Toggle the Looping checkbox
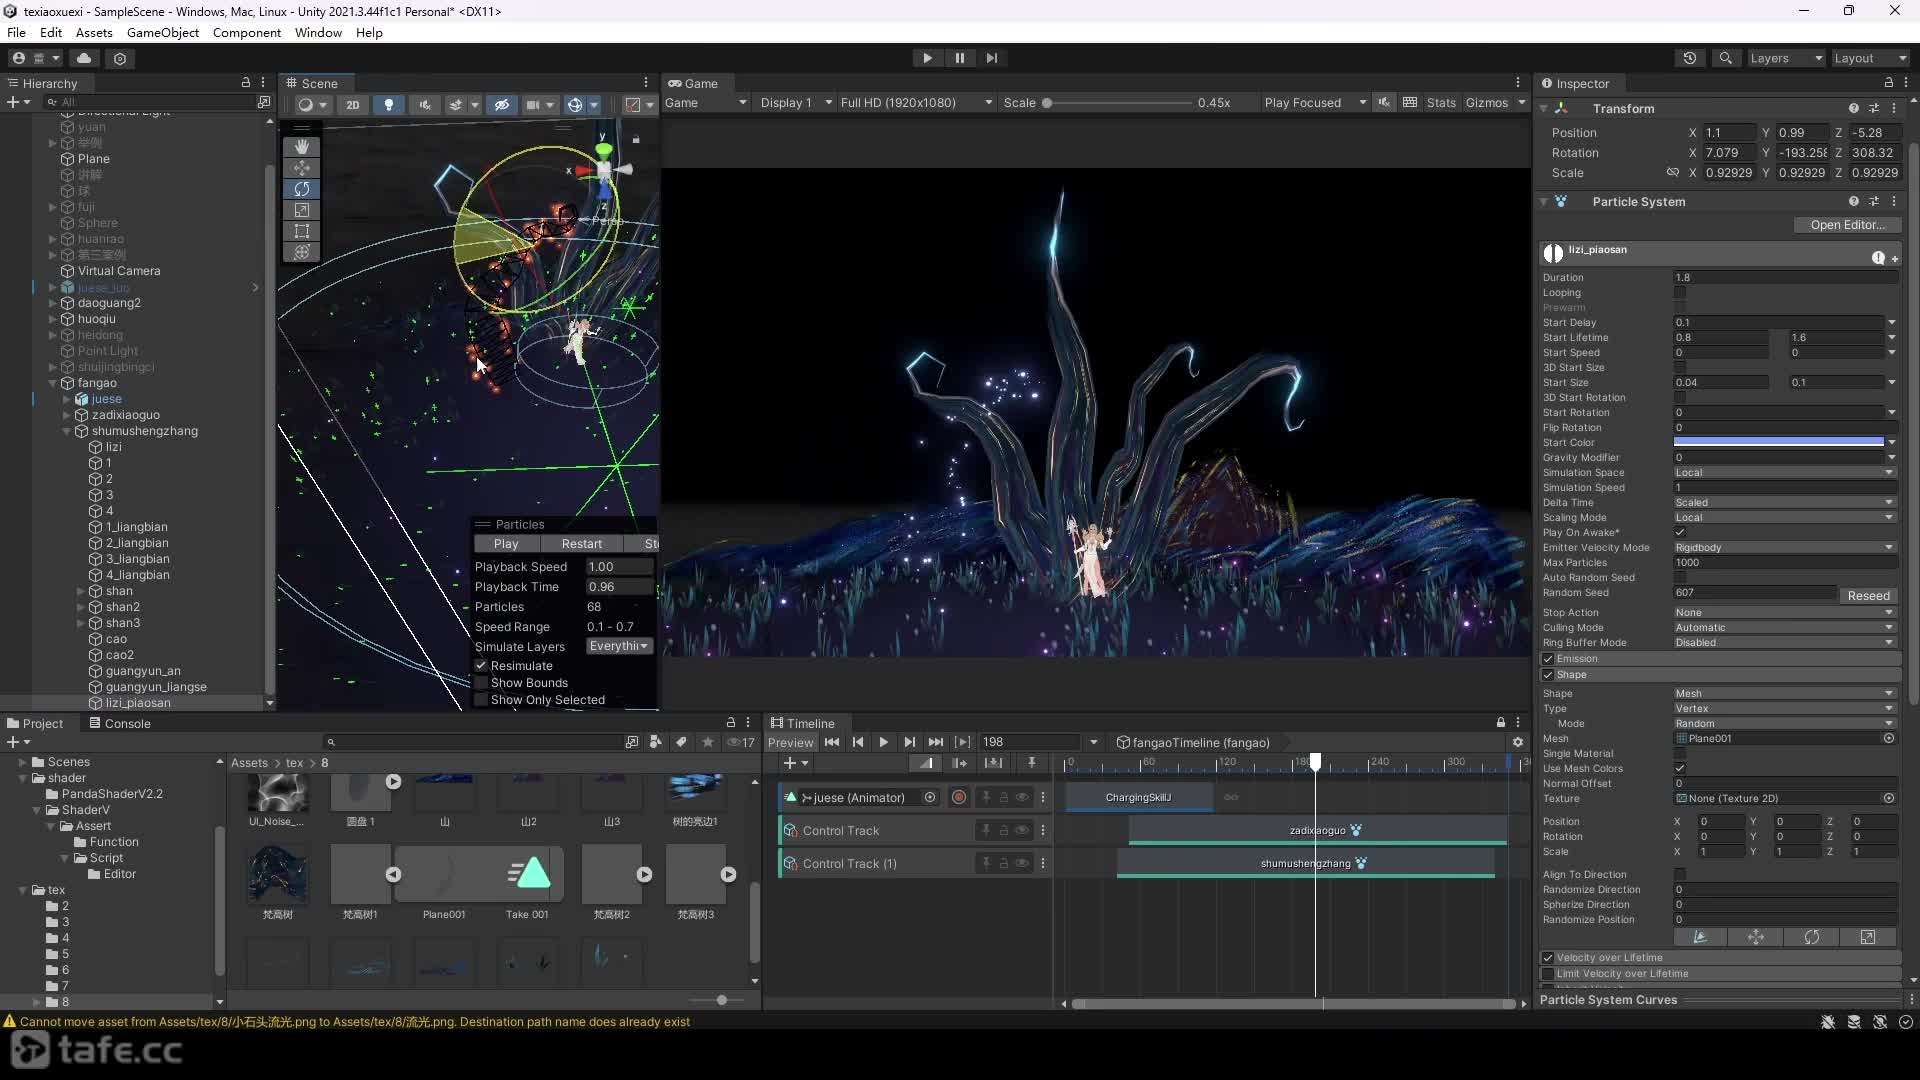Image resolution: width=1920 pixels, height=1080 pixels. pyautogui.click(x=1680, y=293)
